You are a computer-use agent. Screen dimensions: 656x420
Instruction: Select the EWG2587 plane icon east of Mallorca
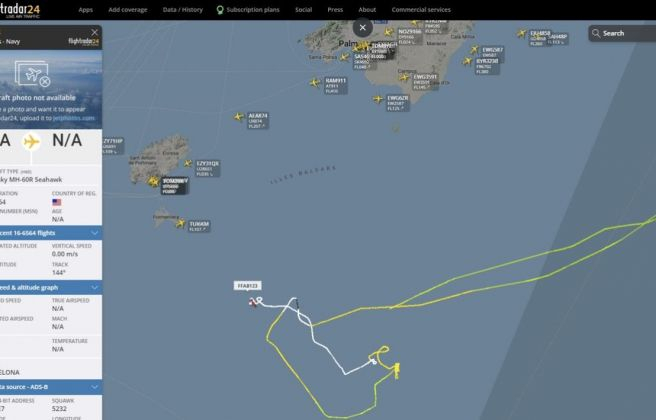pyautogui.click(x=474, y=50)
